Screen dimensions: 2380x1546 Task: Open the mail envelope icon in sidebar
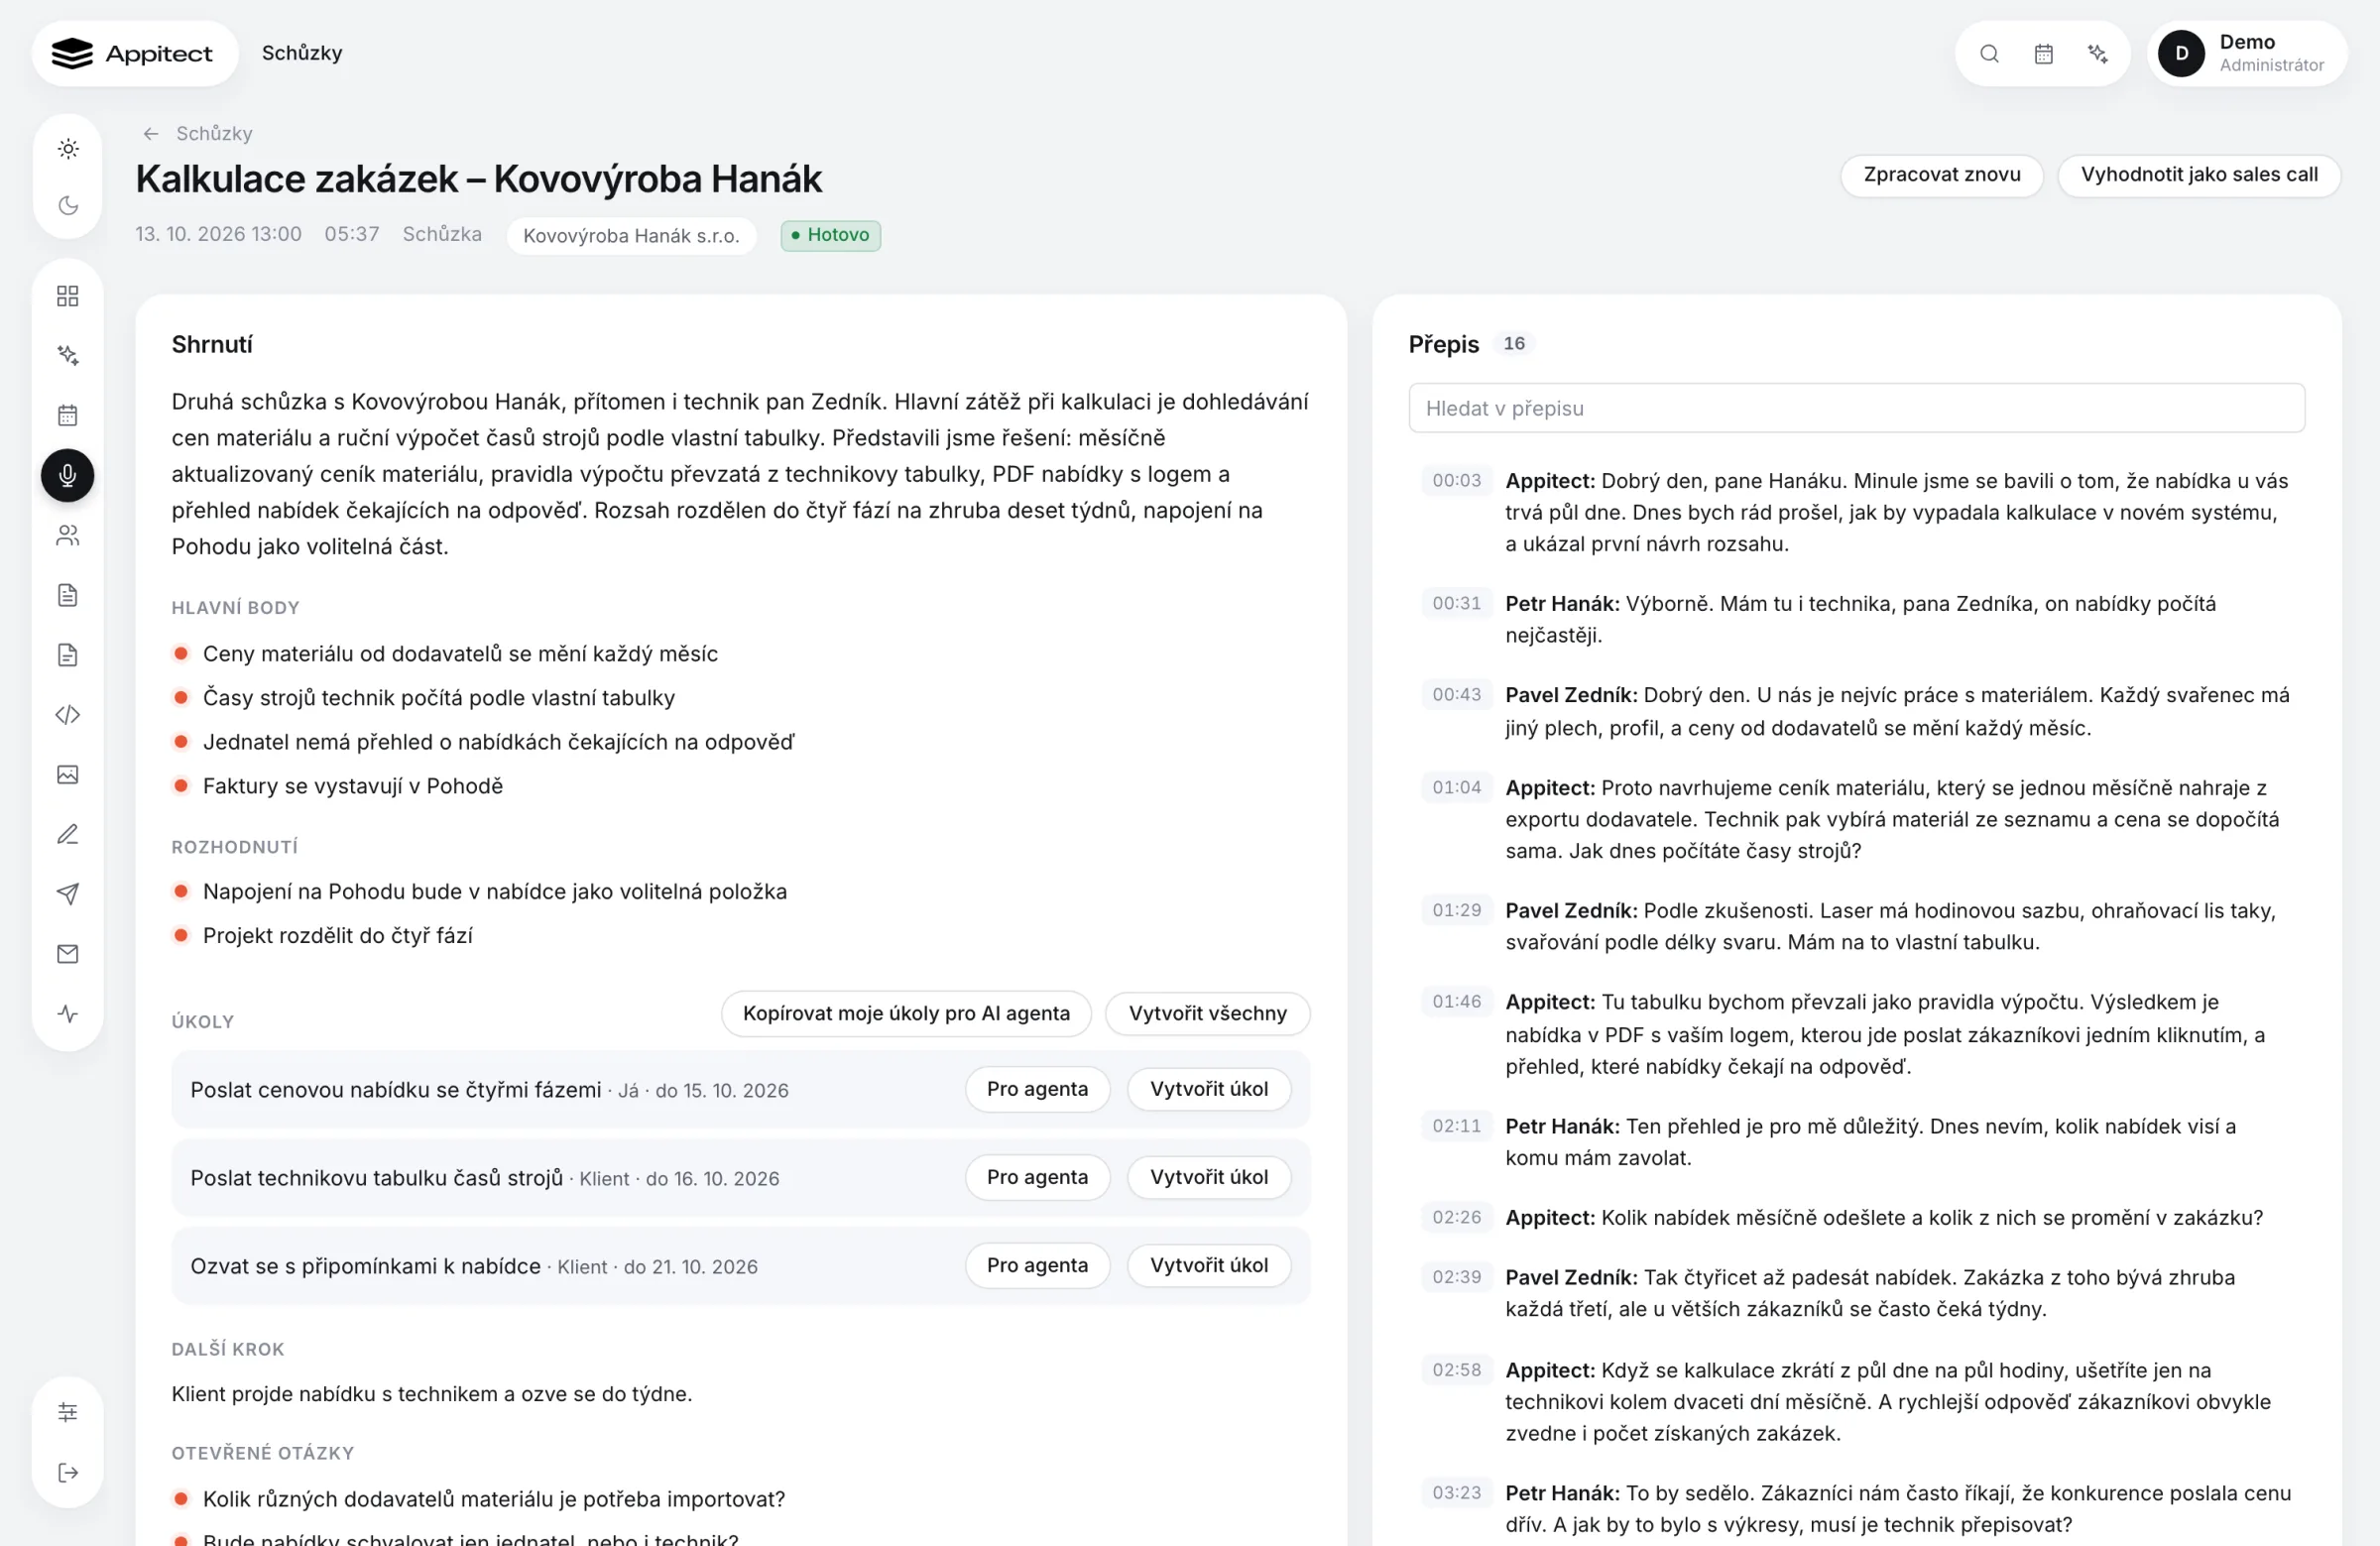[68, 954]
